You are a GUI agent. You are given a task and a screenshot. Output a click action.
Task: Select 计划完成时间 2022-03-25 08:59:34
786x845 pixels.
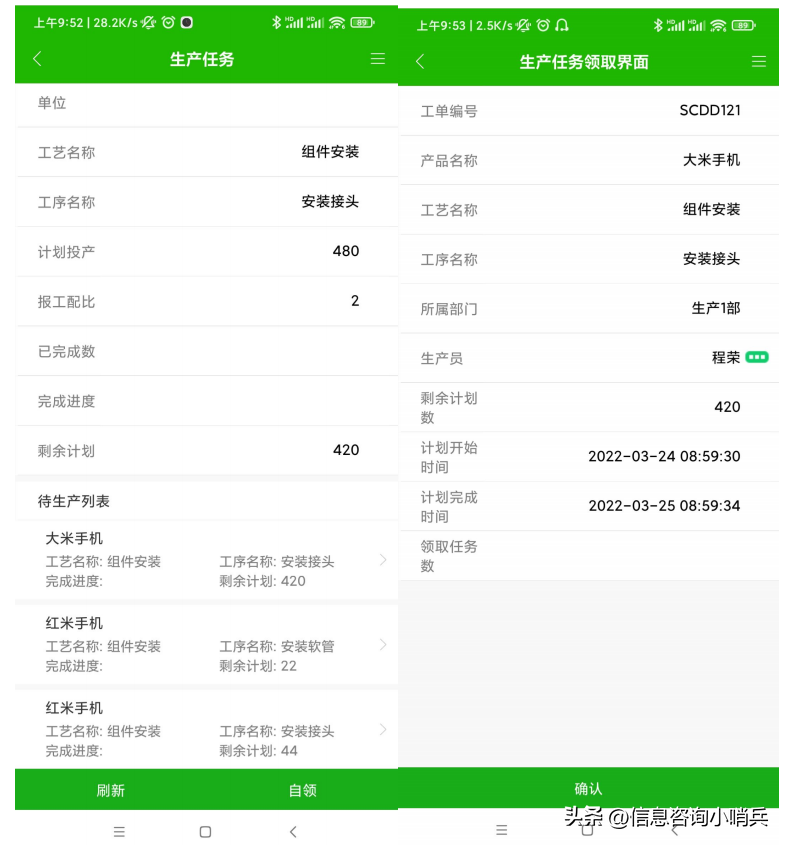coord(664,506)
